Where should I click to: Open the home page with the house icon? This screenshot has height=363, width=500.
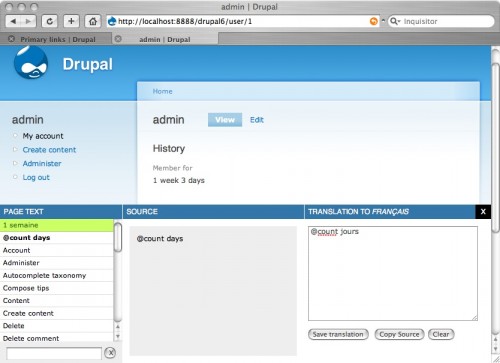pos(93,21)
